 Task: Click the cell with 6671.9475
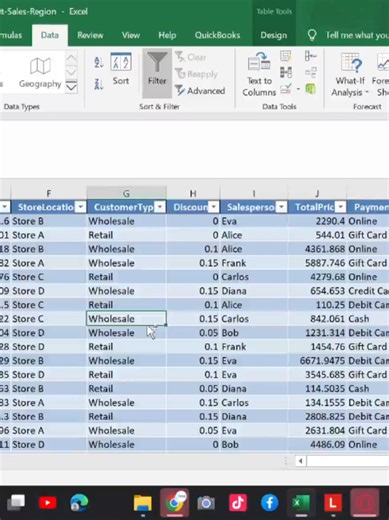click(x=317, y=361)
